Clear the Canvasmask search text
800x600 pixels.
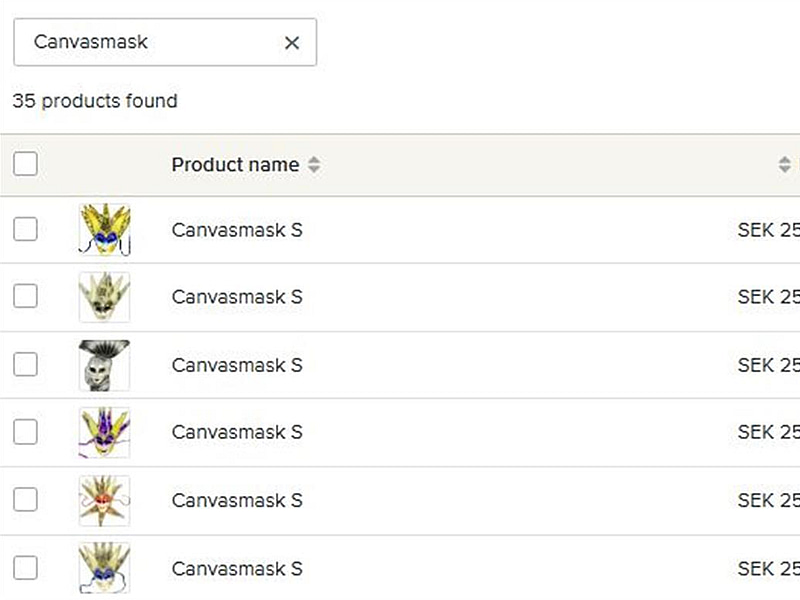click(292, 42)
